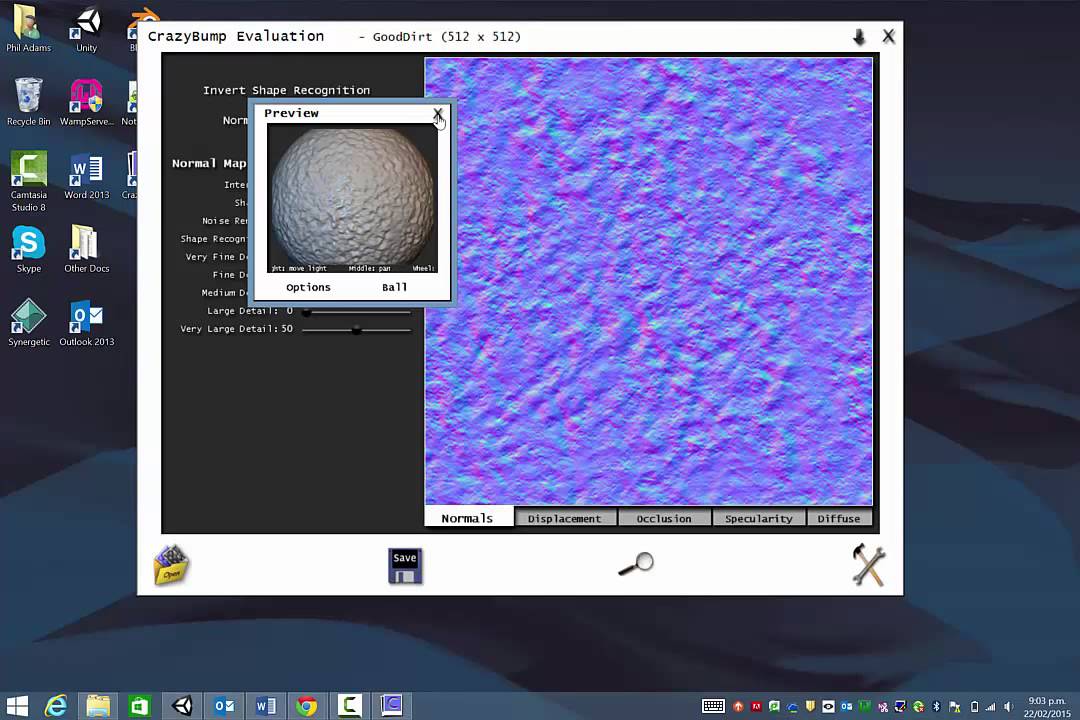The width and height of the screenshot is (1080, 720).
Task: Switch to the Displacement tab
Action: (x=565, y=519)
